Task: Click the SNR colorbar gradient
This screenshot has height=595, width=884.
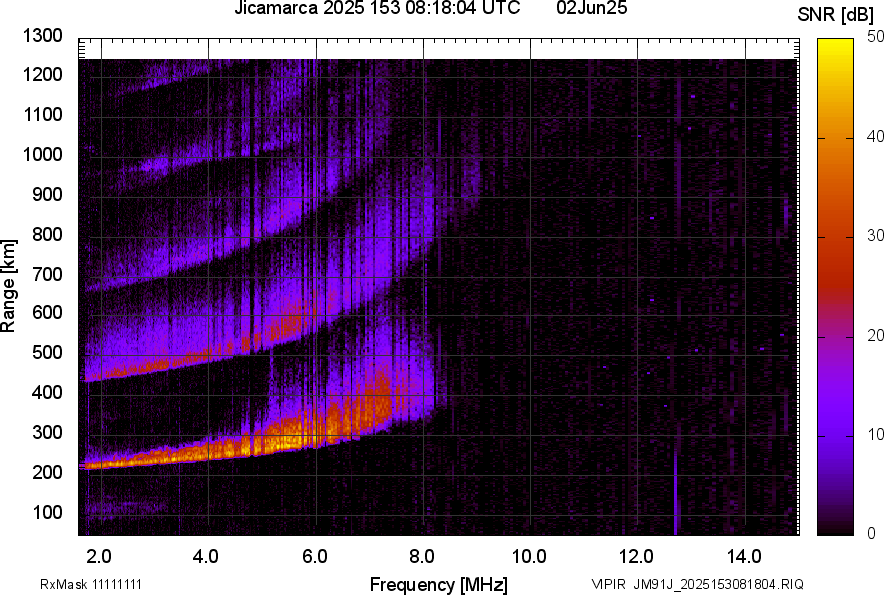Action: pyautogui.click(x=835, y=287)
